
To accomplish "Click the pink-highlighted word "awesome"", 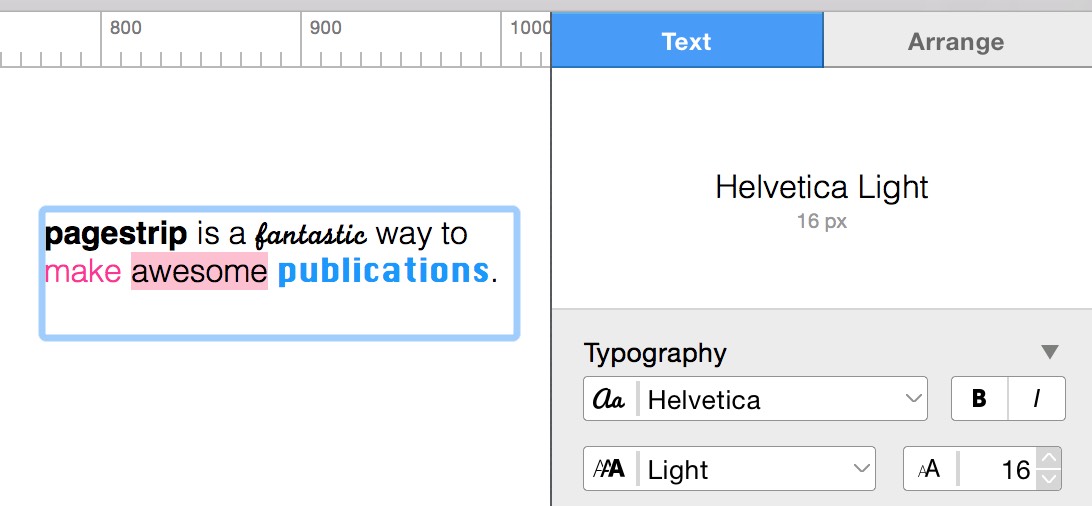I will 199,271.
